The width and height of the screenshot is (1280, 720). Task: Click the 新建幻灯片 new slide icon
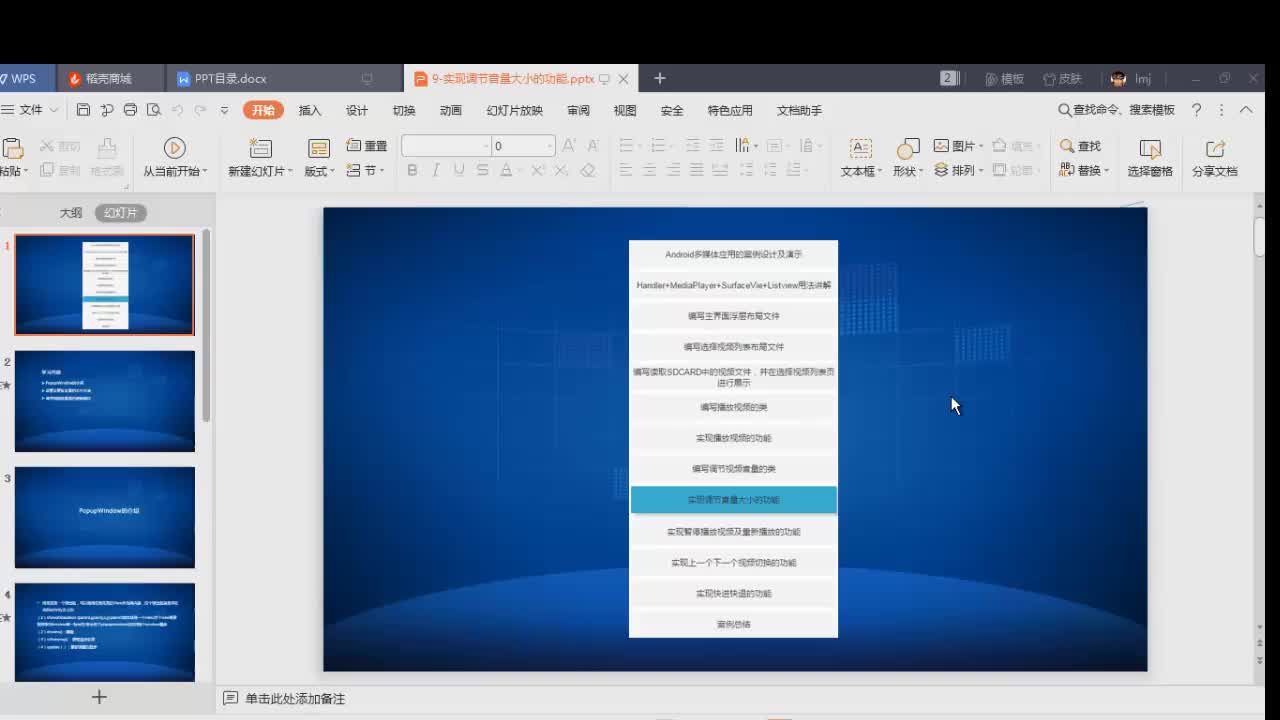pyautogui.click(x=260, y=148)
